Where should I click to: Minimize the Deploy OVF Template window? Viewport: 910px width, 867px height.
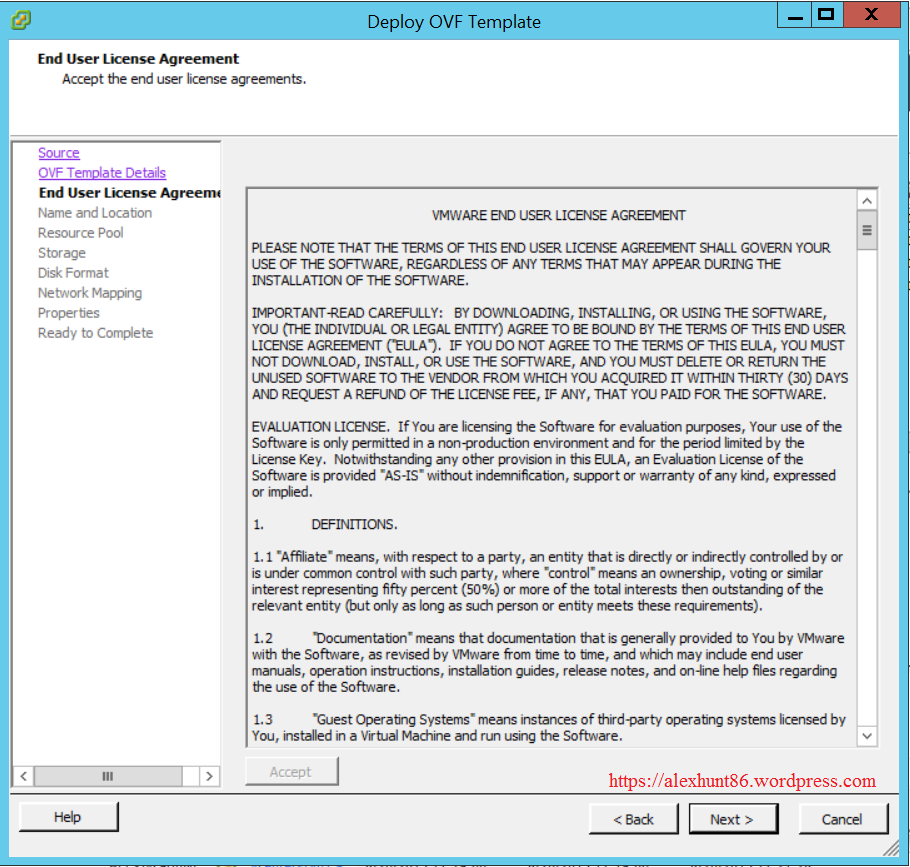tap(796, 15)
